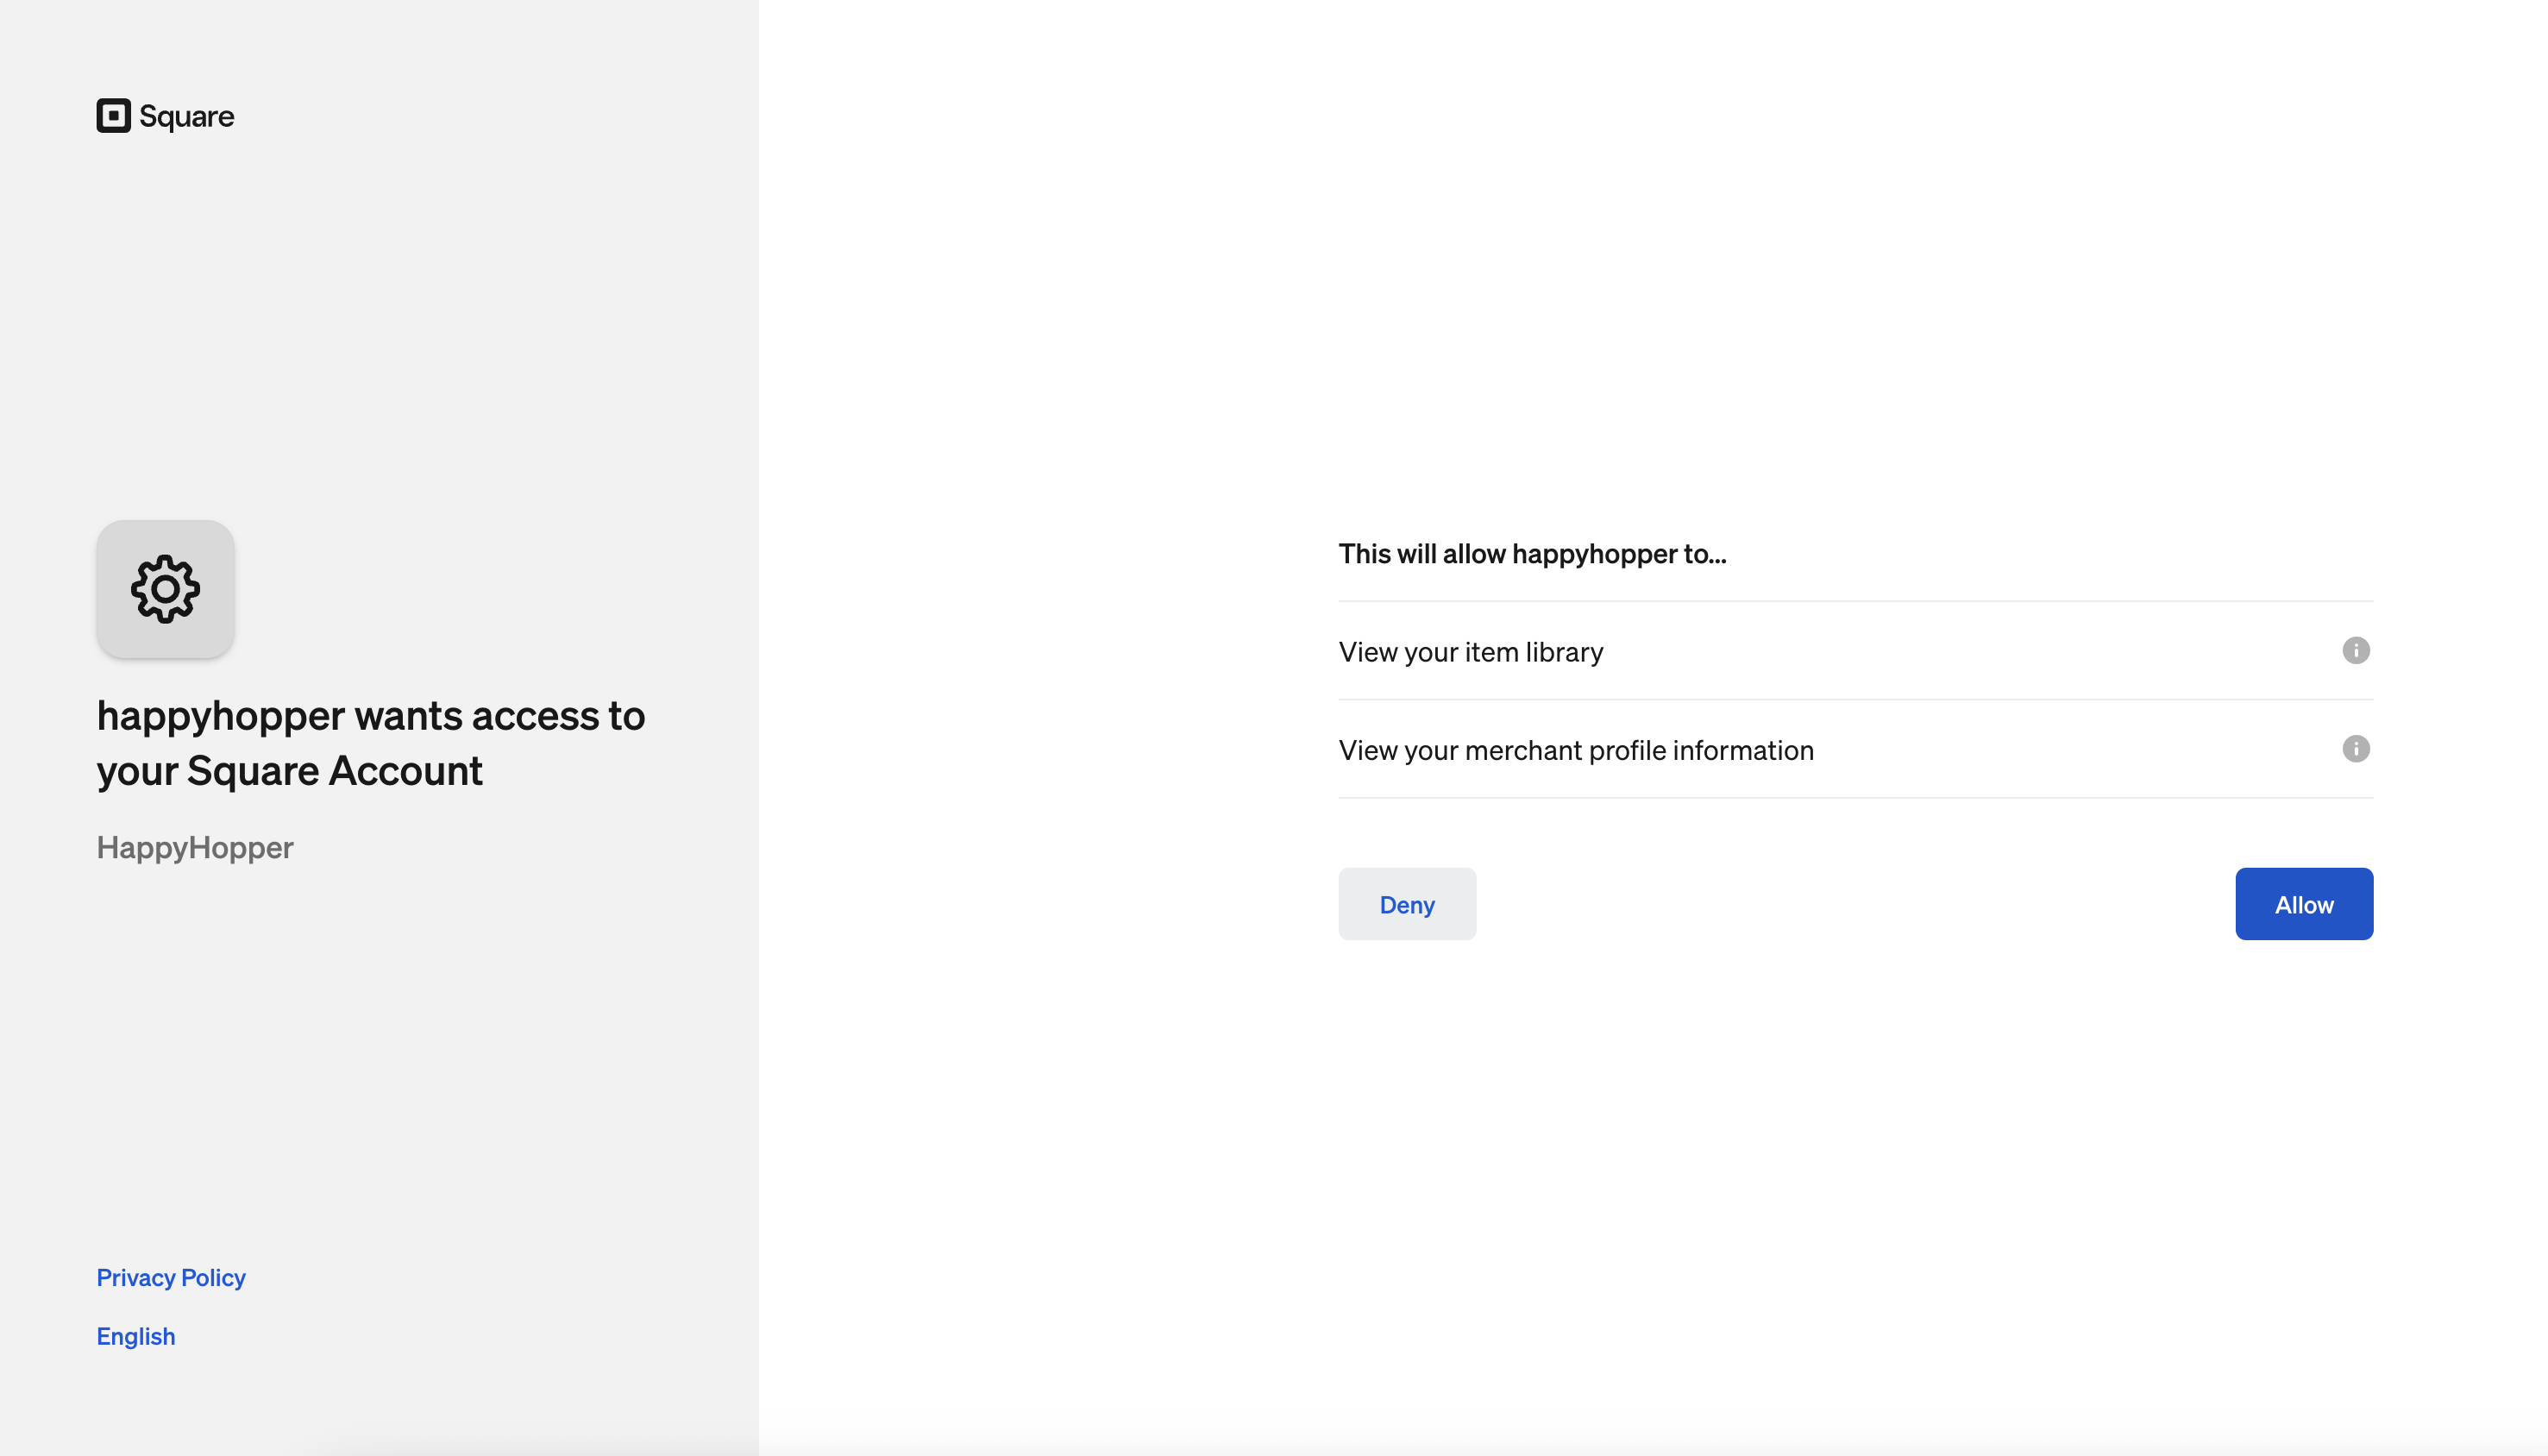2548x1456 pixels.
Task: Click 'This will allow happyhopper to...' heading
Action: pyautogui.click(x=1532, y=554)
